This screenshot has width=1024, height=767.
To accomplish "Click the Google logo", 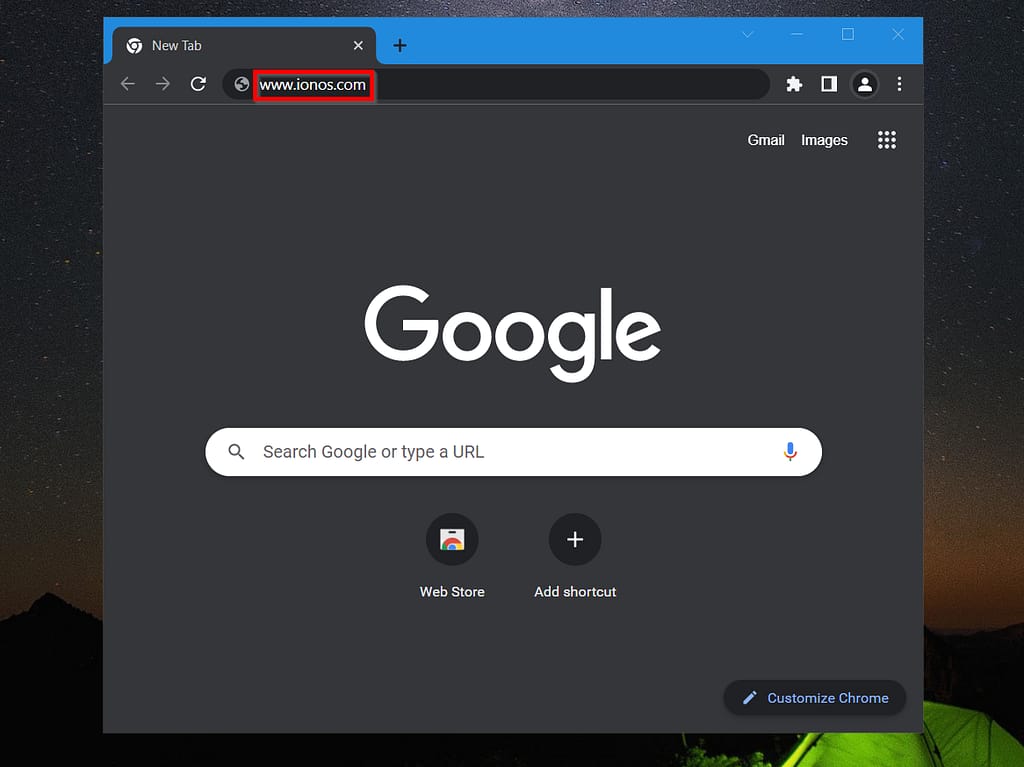I will point(513,333).
